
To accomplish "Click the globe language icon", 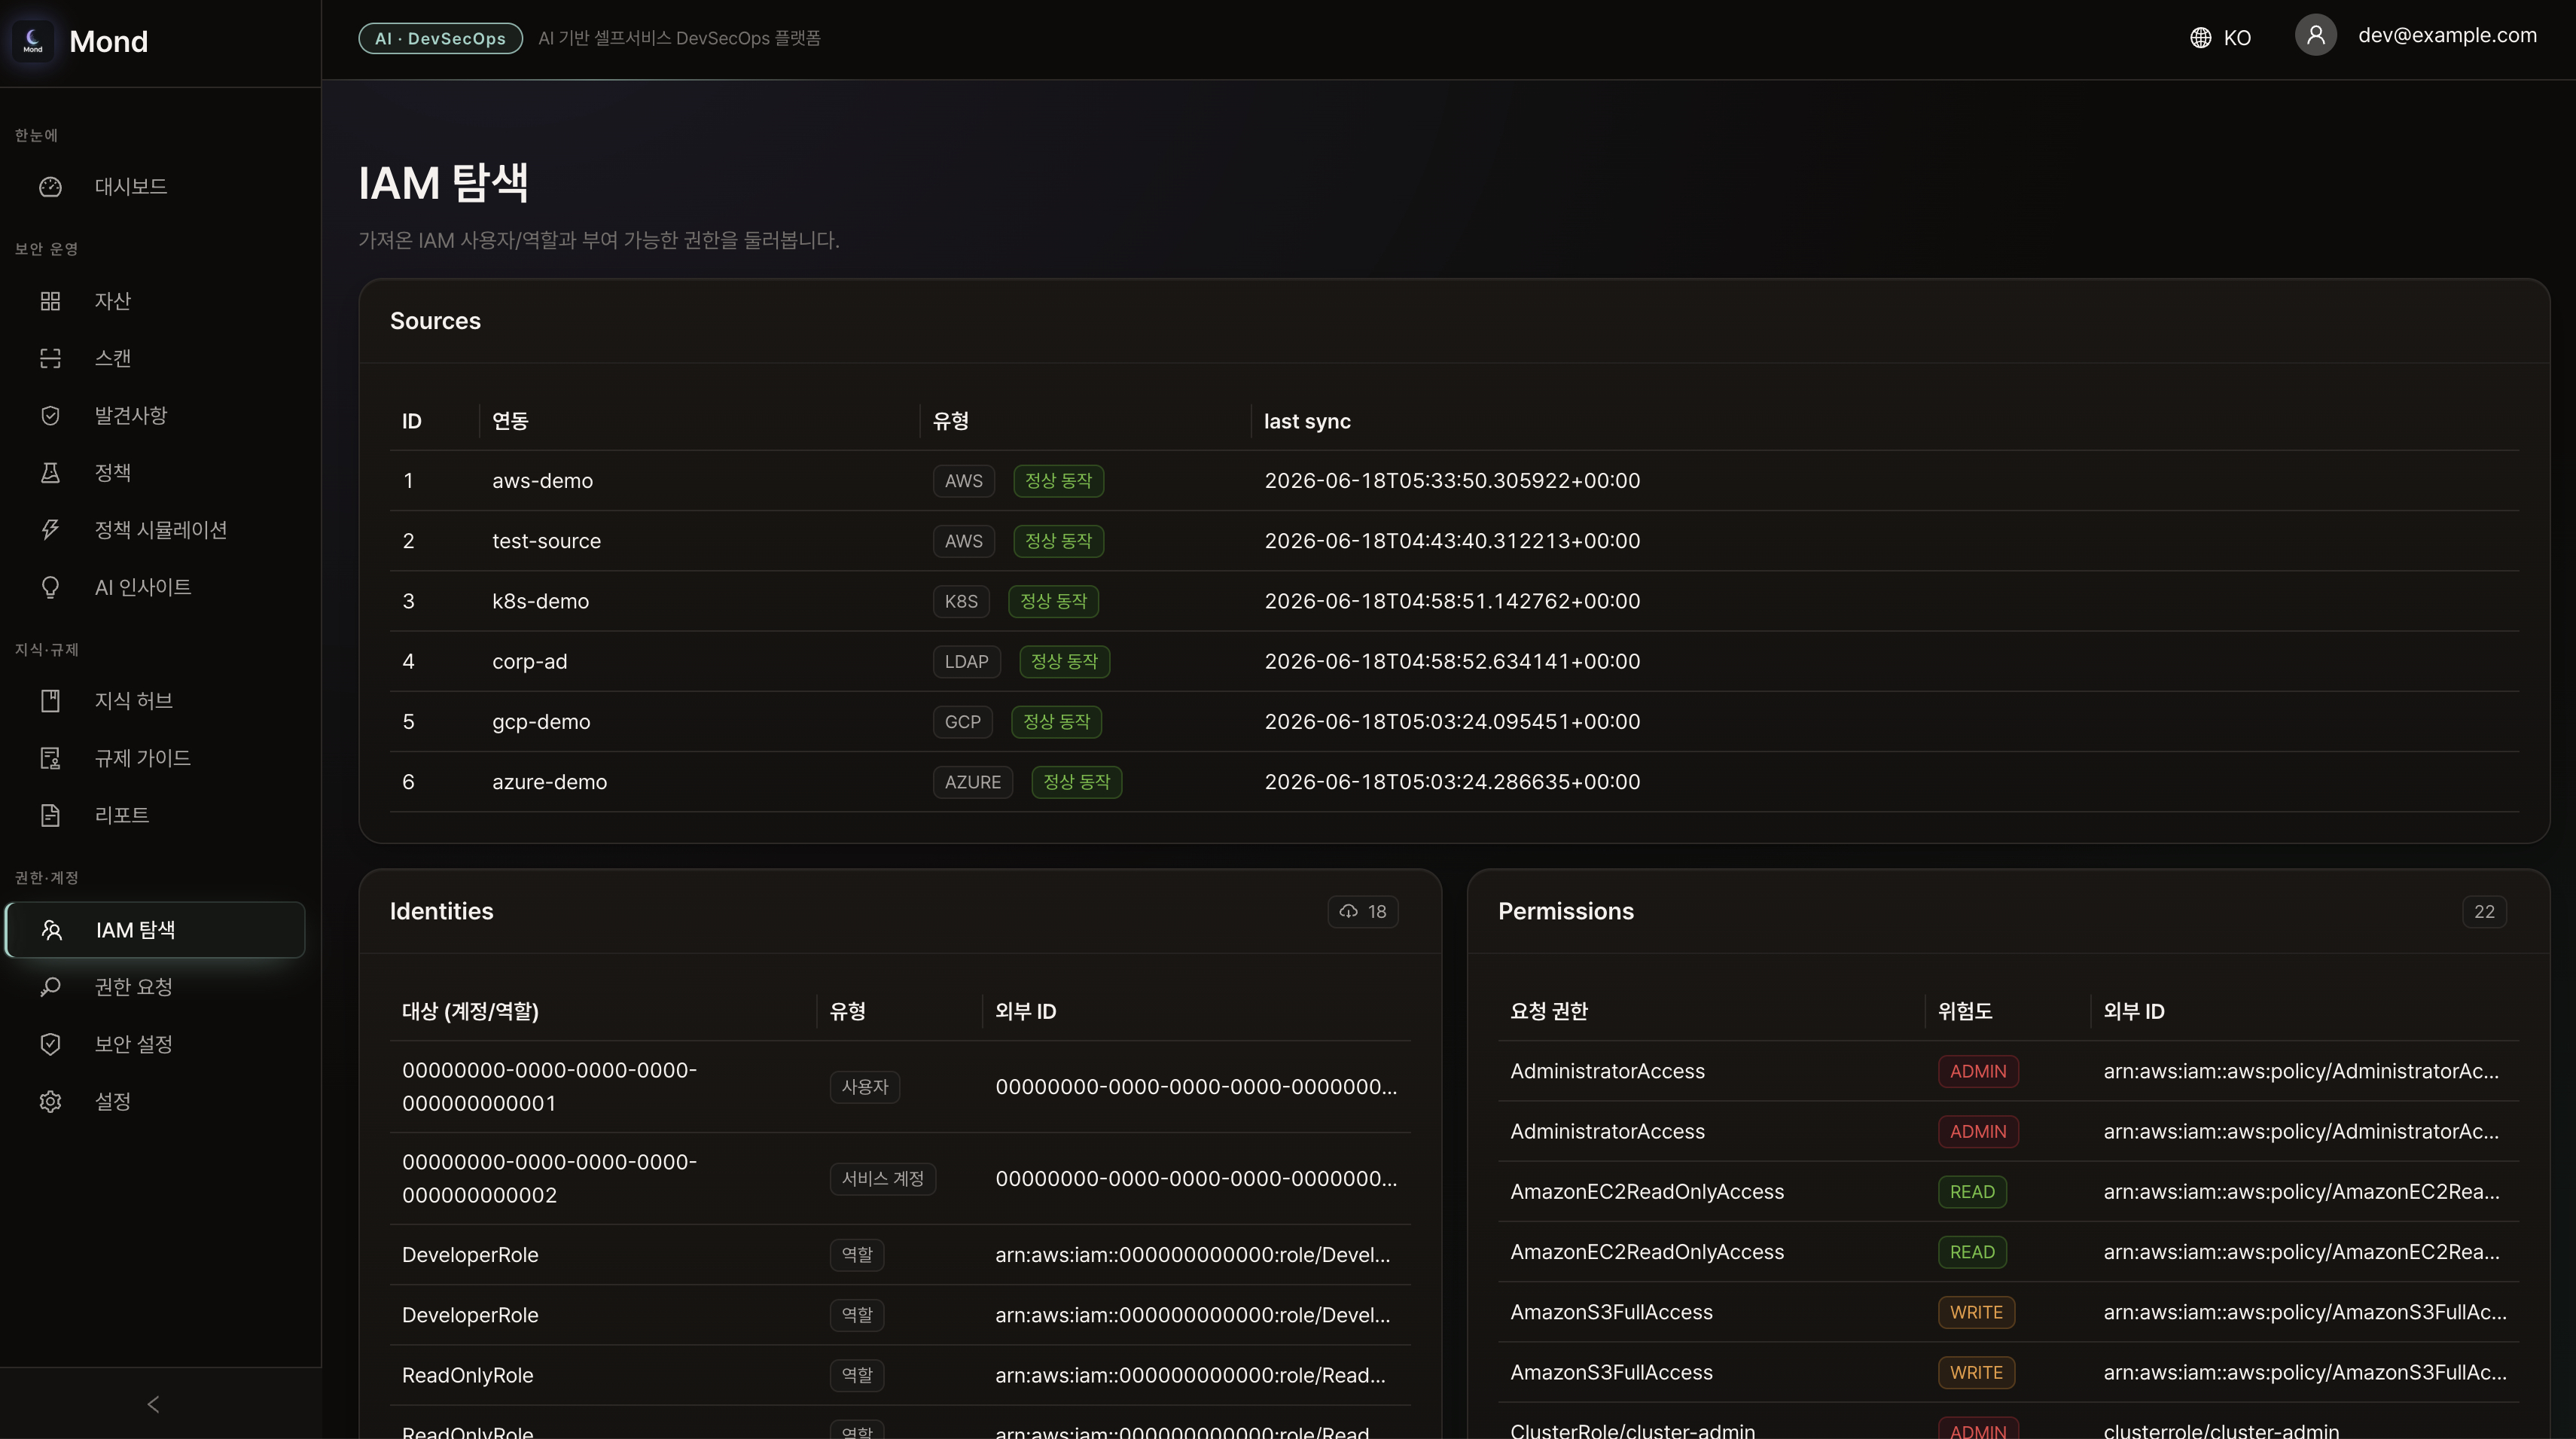I will [2200, 38].
